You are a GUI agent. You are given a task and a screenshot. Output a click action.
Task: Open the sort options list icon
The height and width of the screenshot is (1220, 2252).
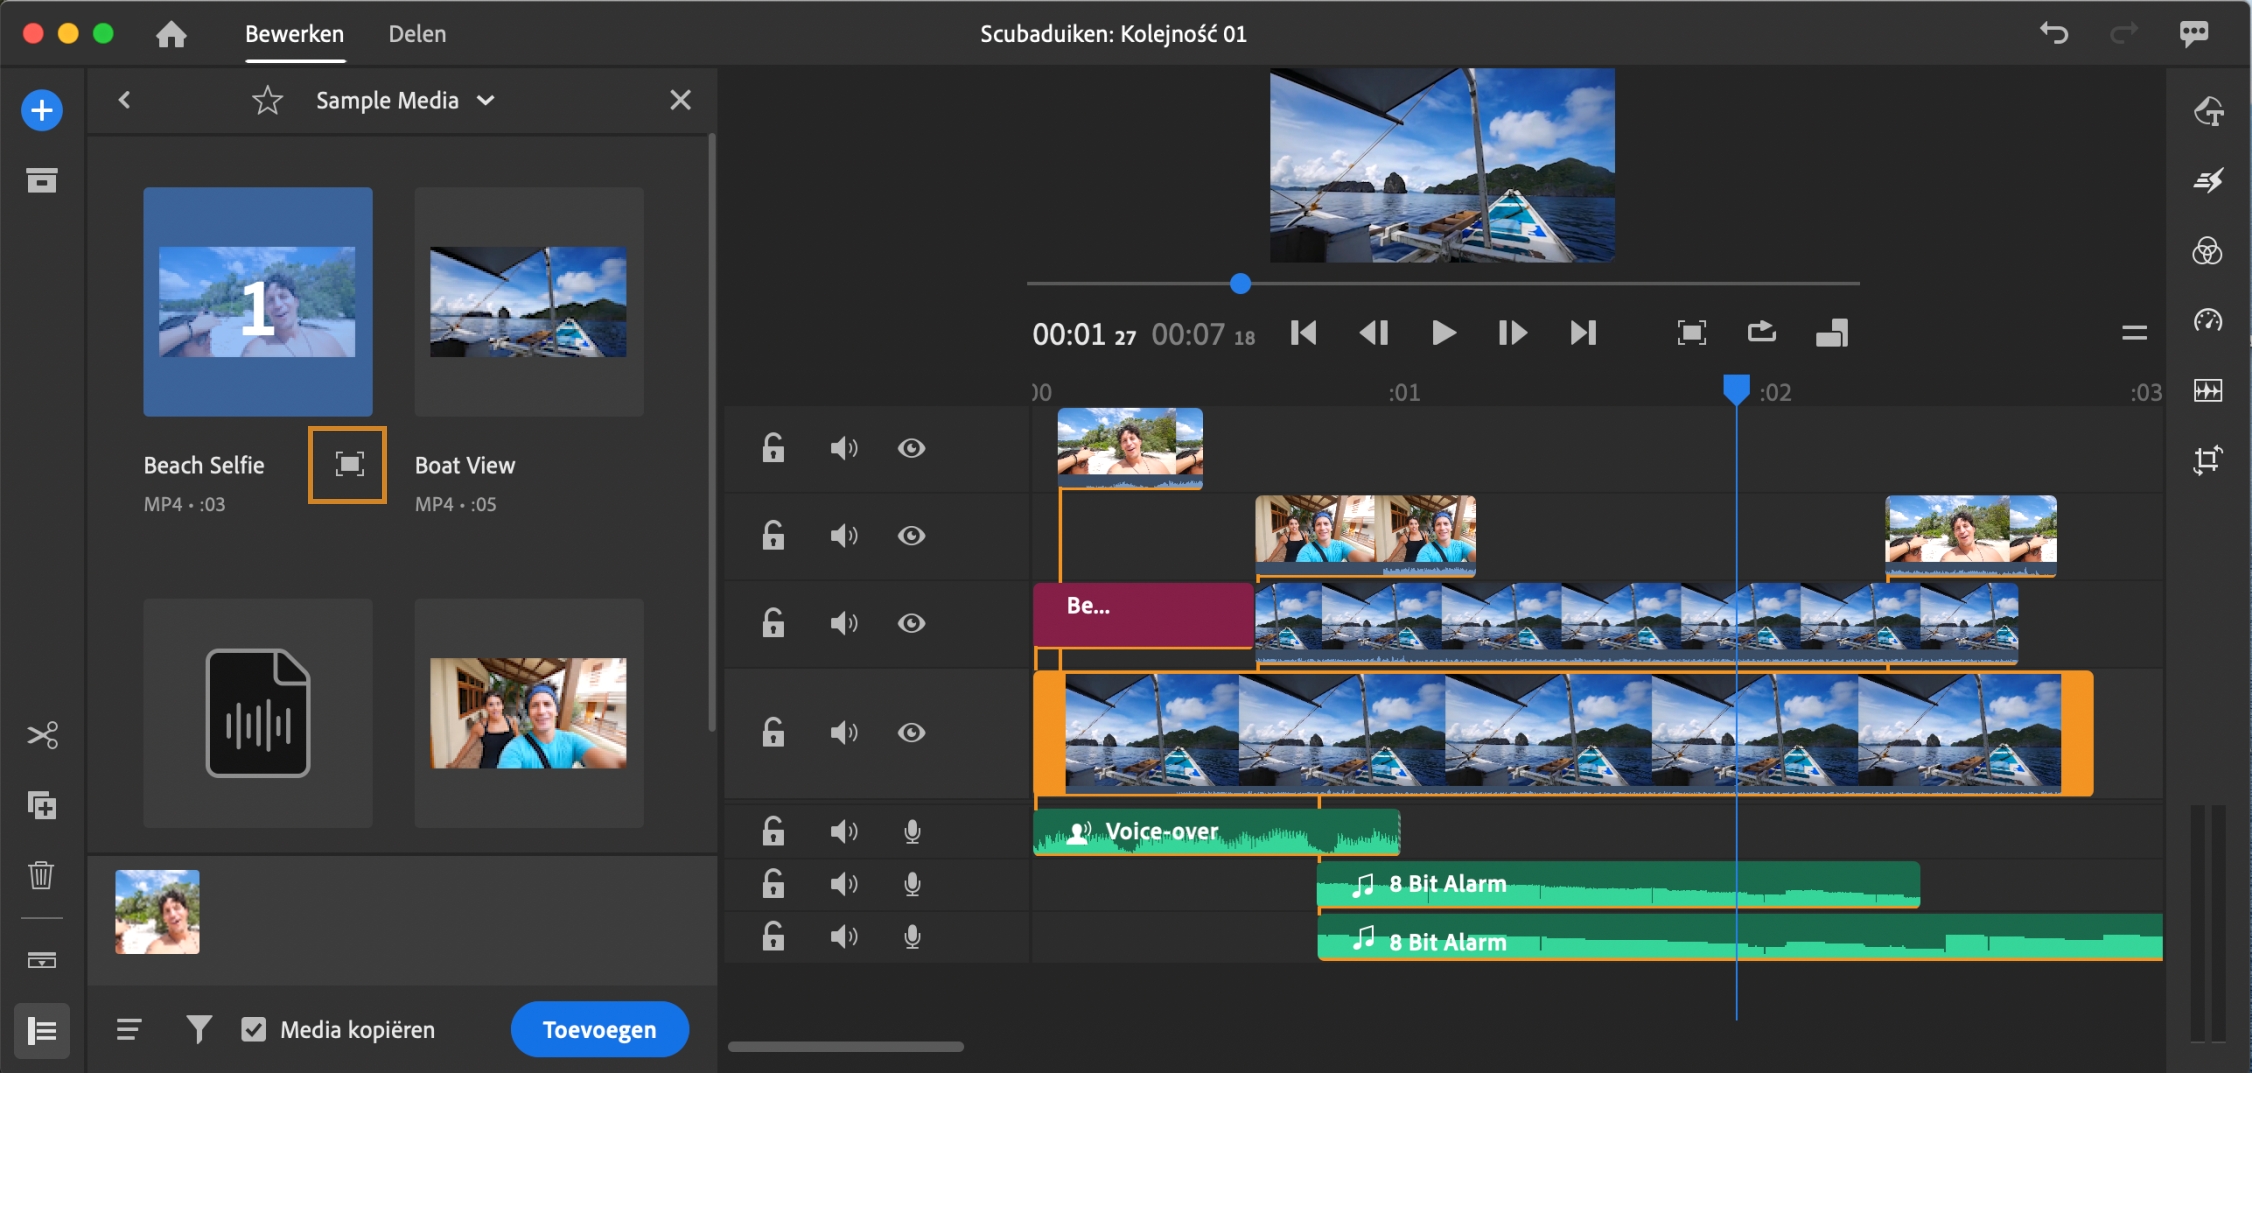(x=128, y=1029)
